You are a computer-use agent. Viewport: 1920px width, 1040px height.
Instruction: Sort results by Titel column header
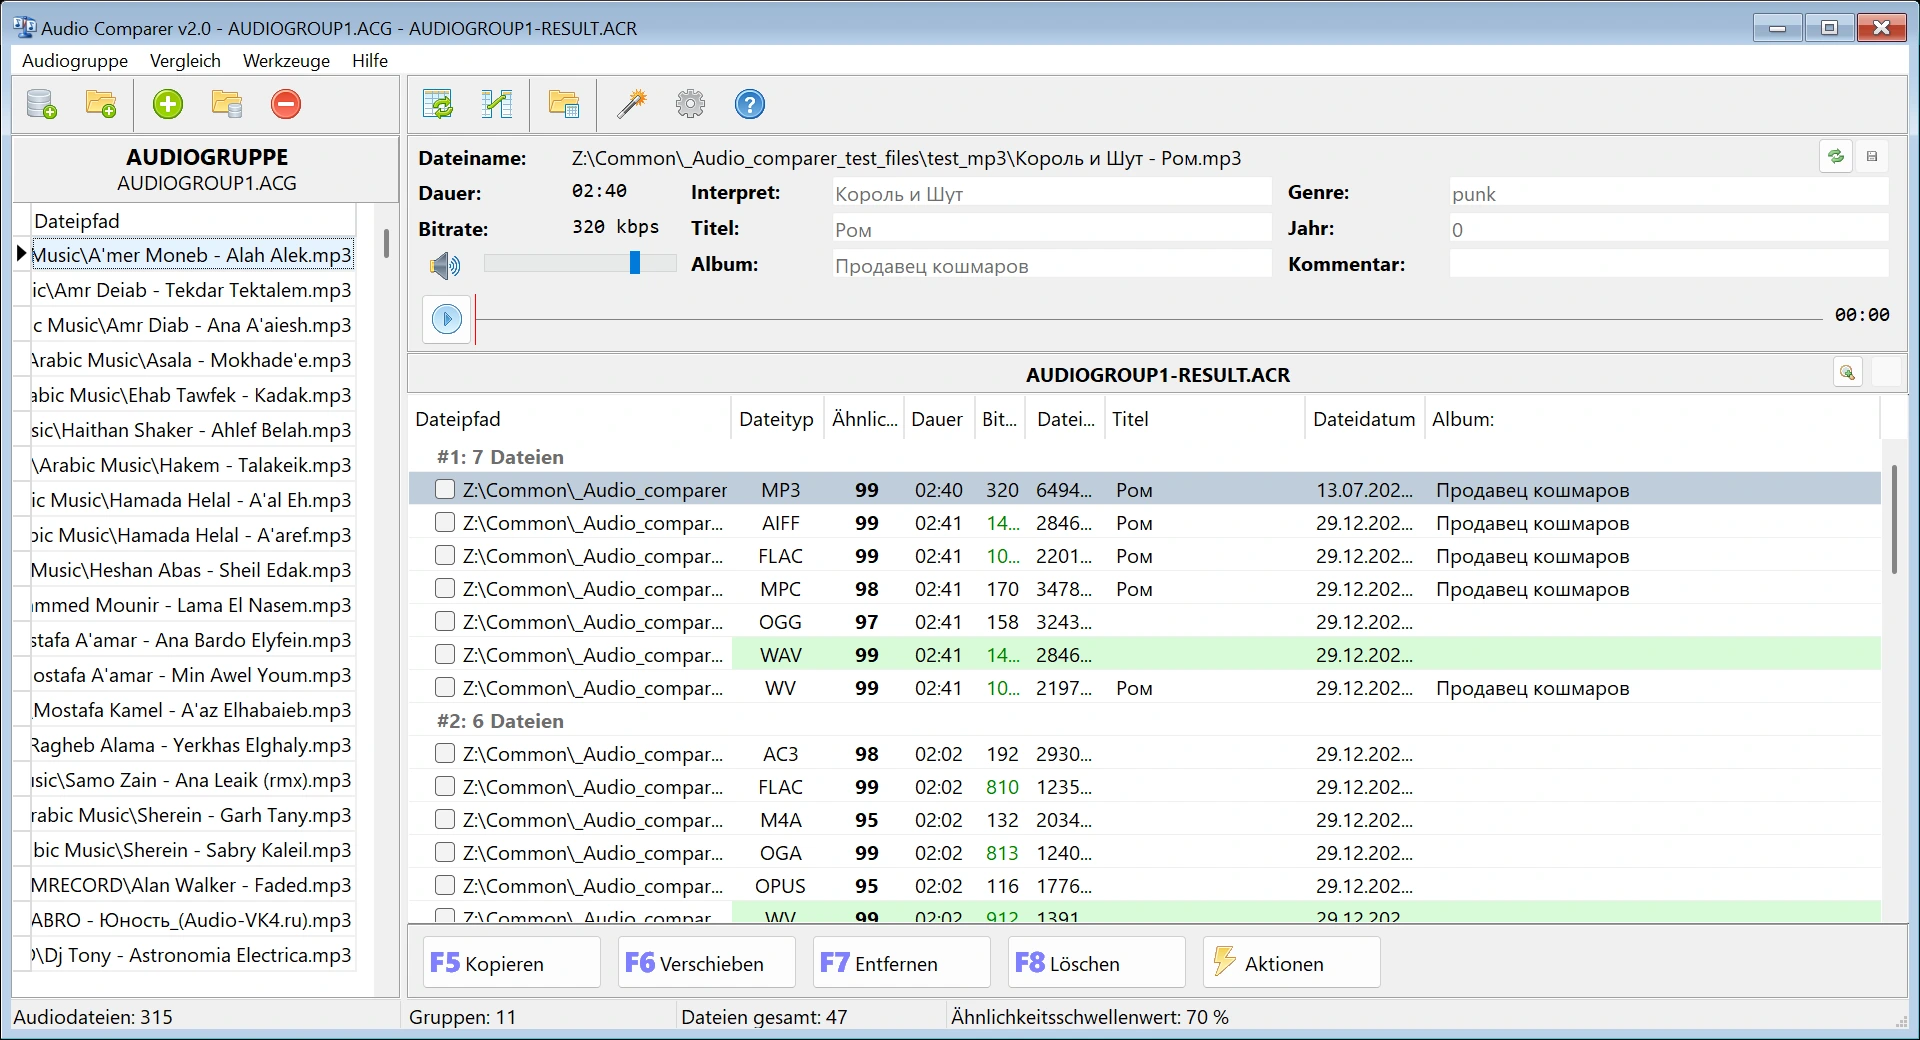pyautogui.click(x=1204, y=419)
